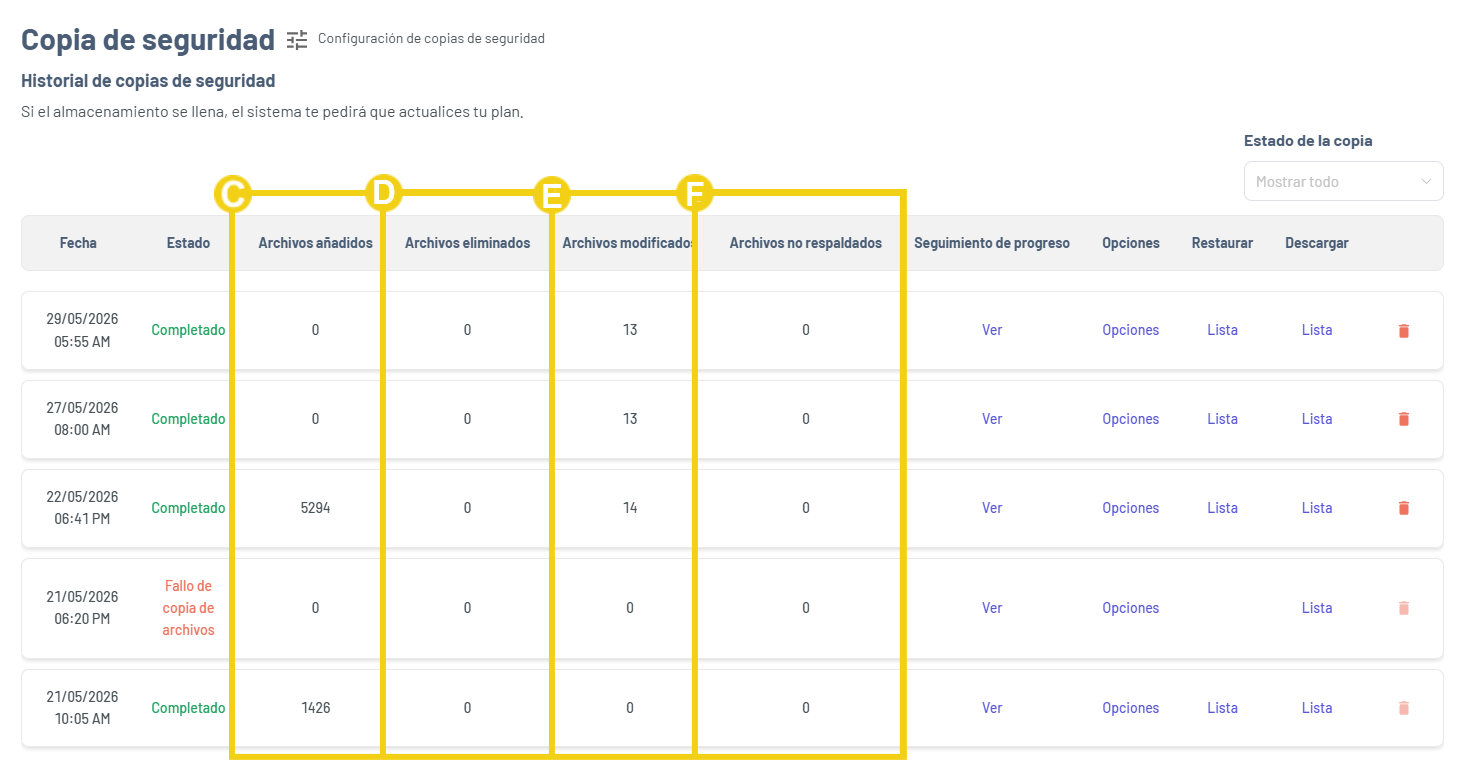1473x761 pixels.
Task: Open download Lista for 27/05/2026 backup
Action: [x=1317, y=419]
